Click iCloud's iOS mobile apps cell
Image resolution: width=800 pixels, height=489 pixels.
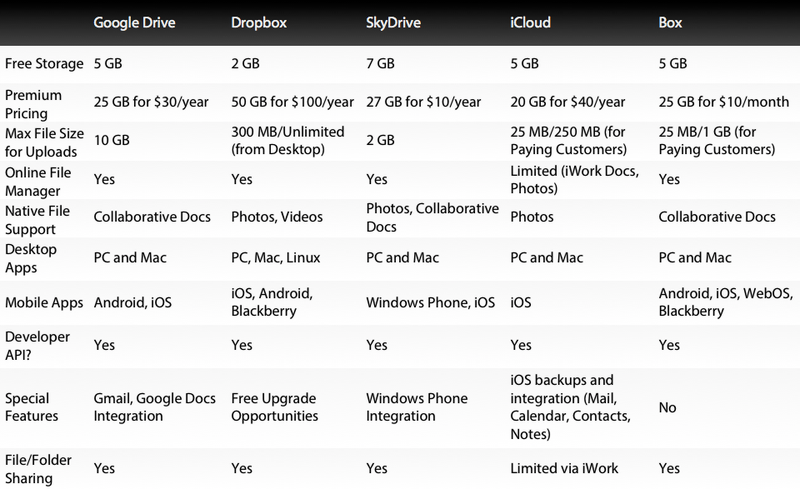(520, 303)
